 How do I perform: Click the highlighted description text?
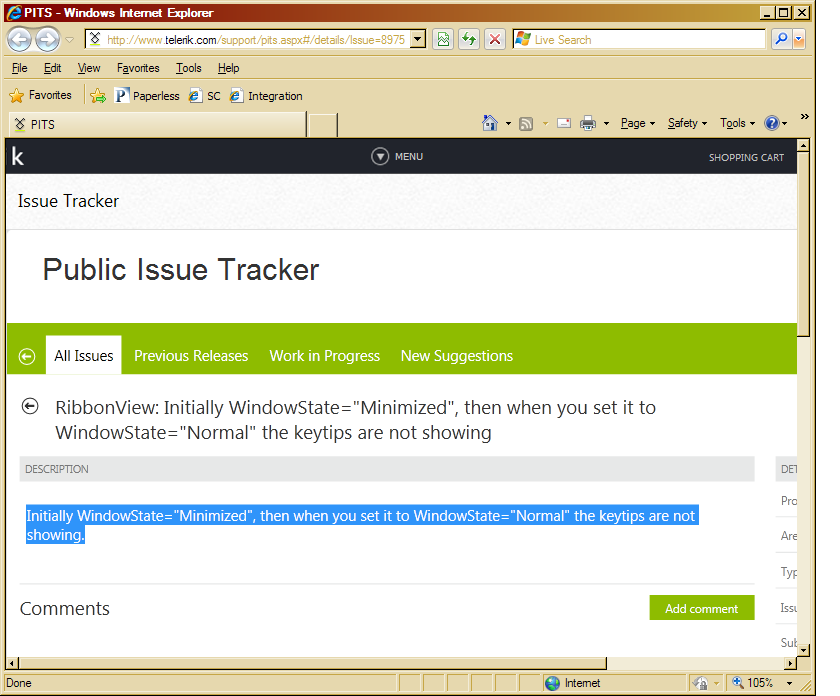point(362,525)
